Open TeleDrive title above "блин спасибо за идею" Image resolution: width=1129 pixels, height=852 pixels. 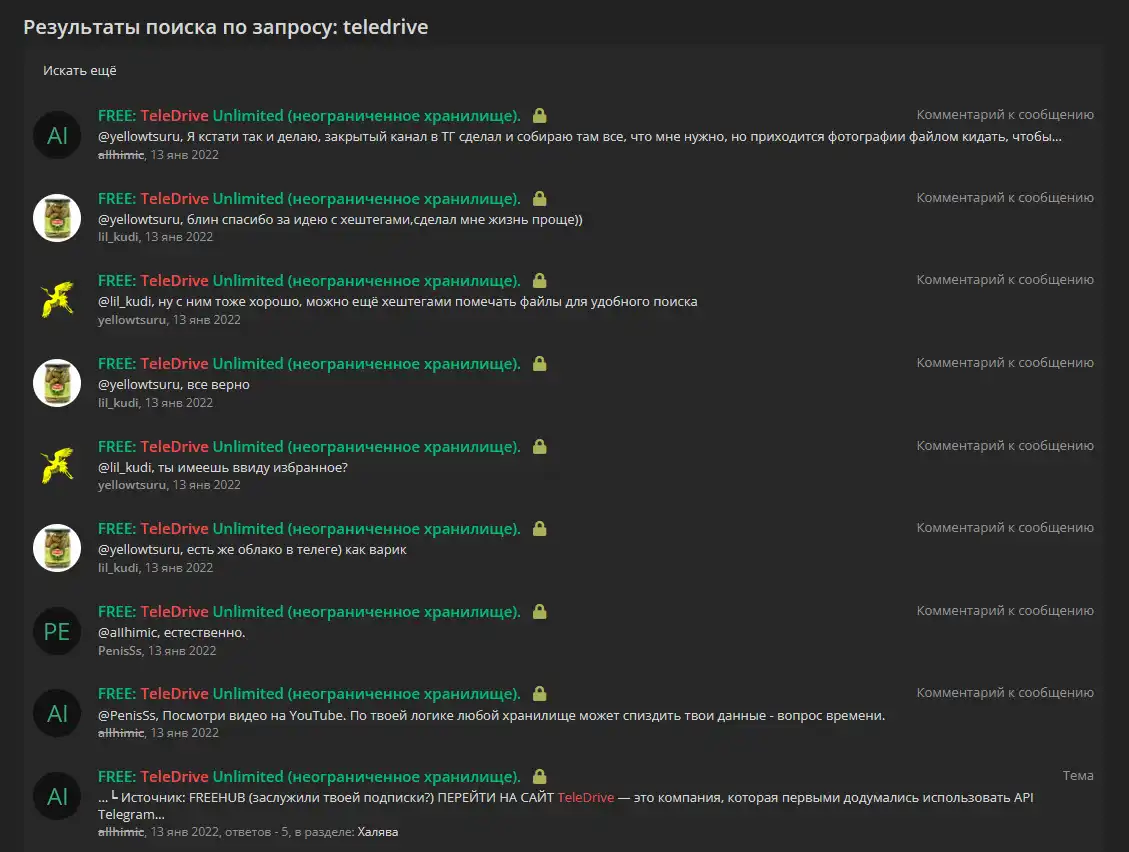[x=309, y=198]
